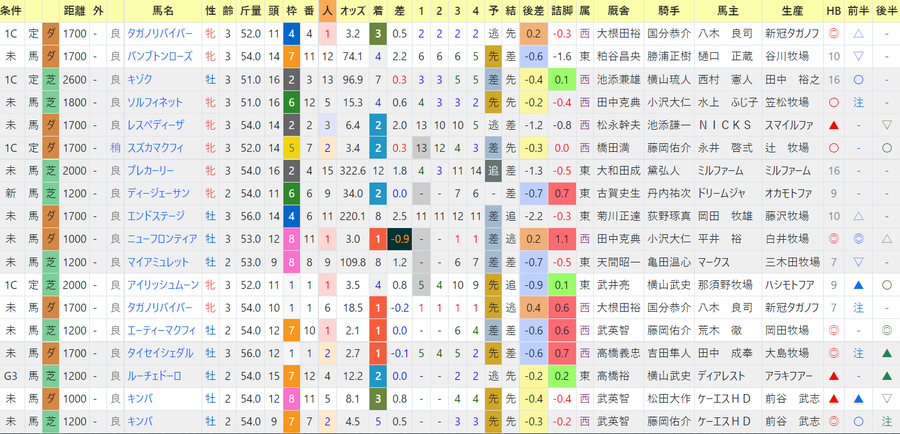The image size is (900, 434).
Task: Click yellow frame 5 cell in スズカマクフィ row
Action: 292,148
